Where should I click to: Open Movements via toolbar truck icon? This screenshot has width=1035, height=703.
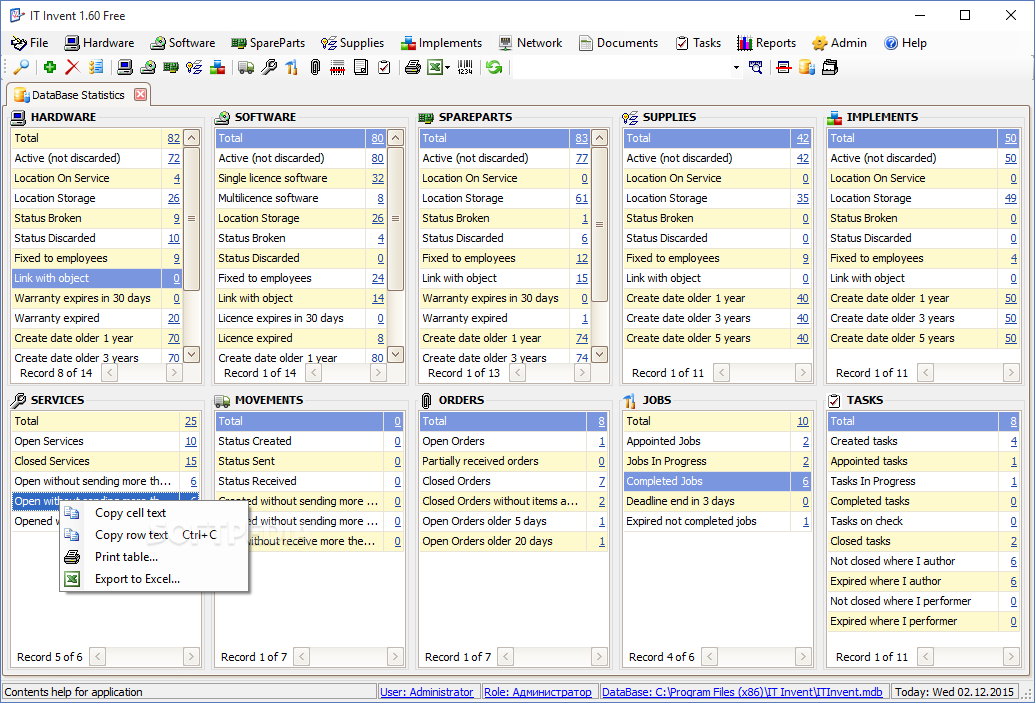(x=246, y=67)
